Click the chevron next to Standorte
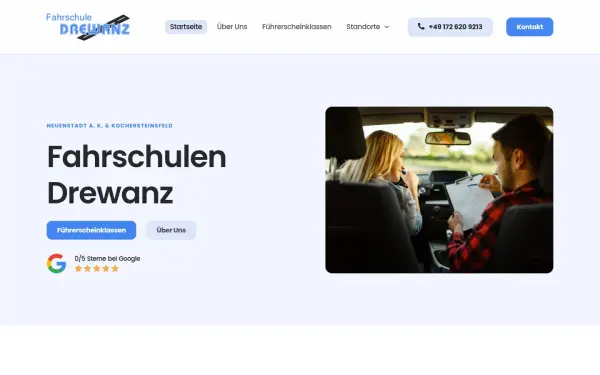The width and height of the screenshot is (600, 375). [x=386, y=27]
